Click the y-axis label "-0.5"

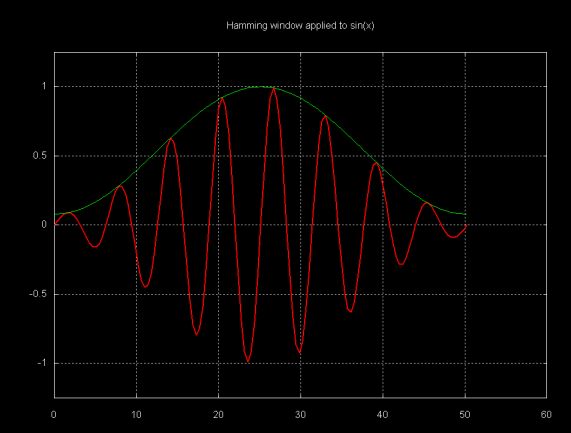point(38,294)
